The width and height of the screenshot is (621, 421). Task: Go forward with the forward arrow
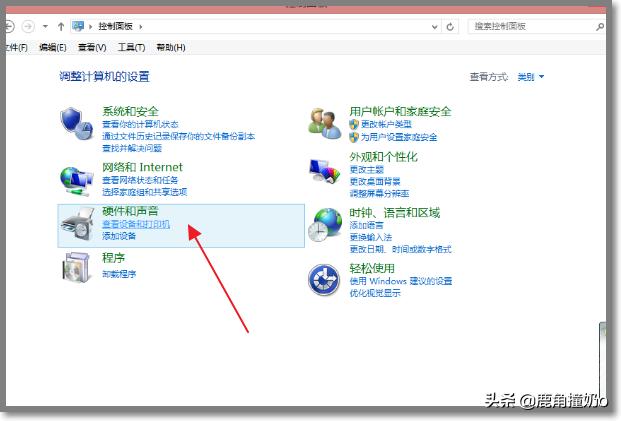28,27
